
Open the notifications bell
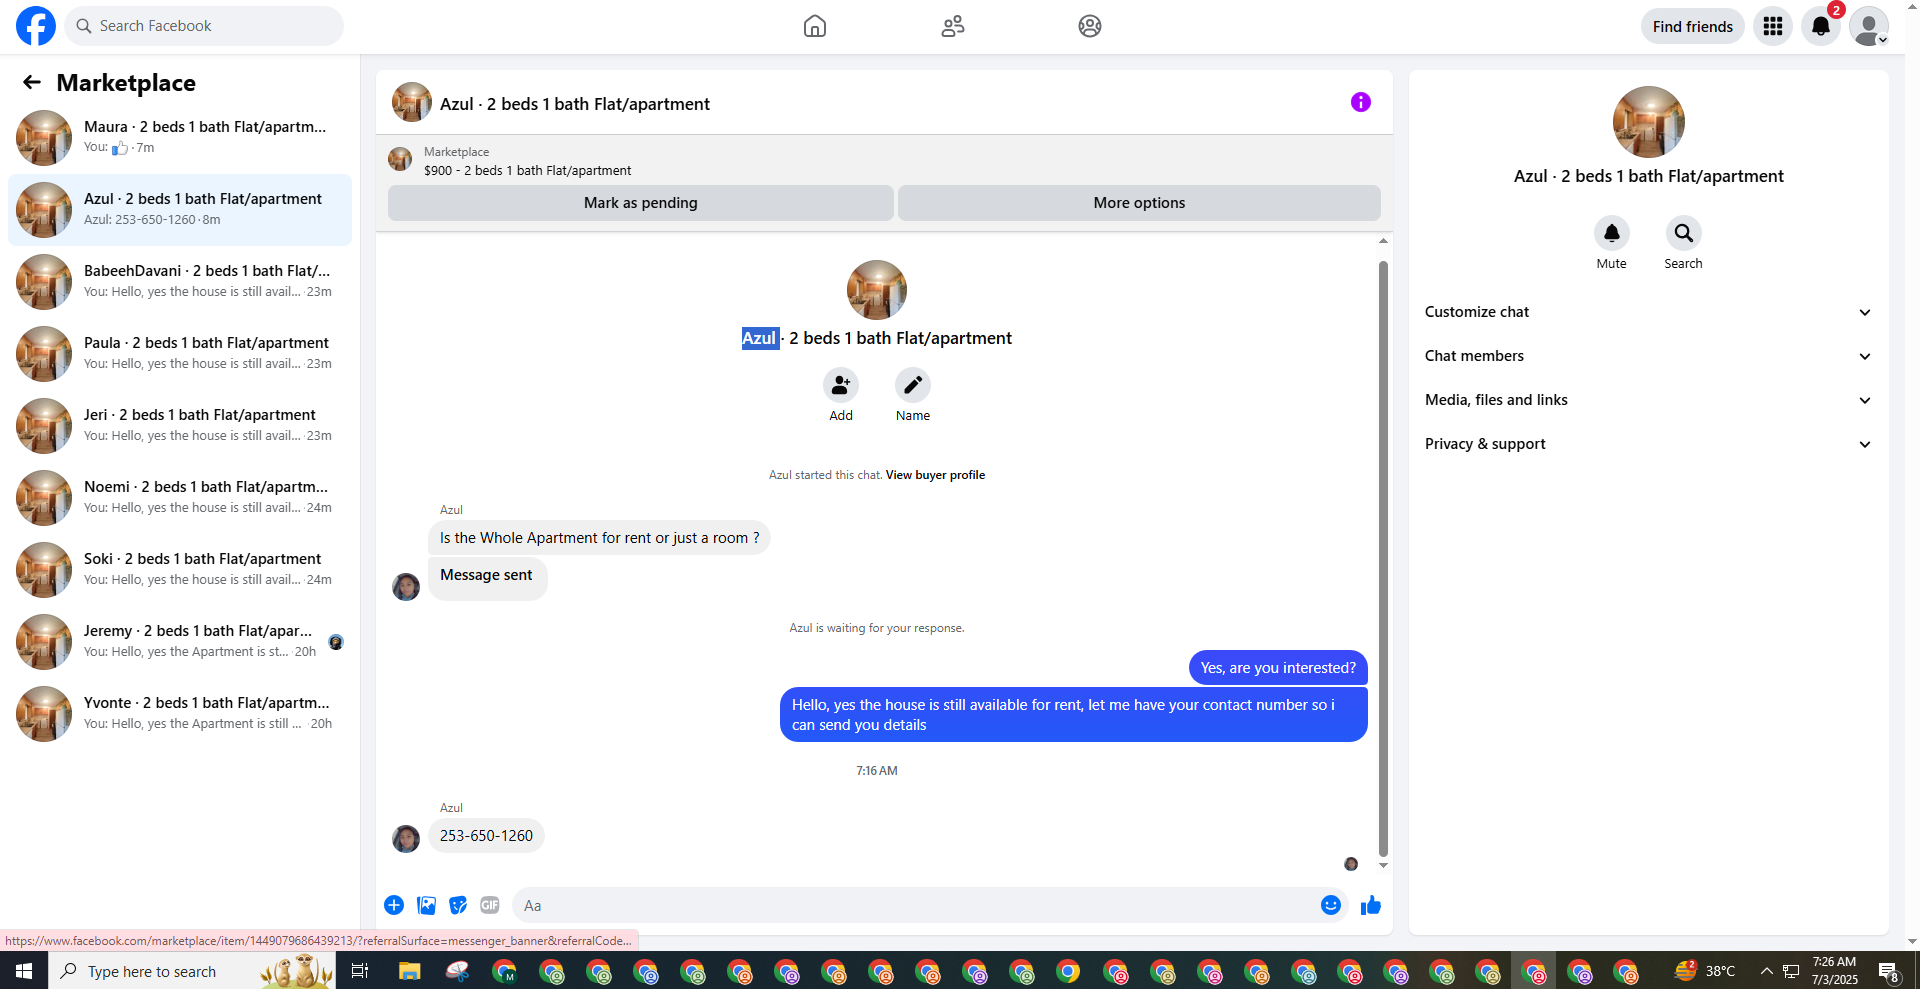(1821, 26)
